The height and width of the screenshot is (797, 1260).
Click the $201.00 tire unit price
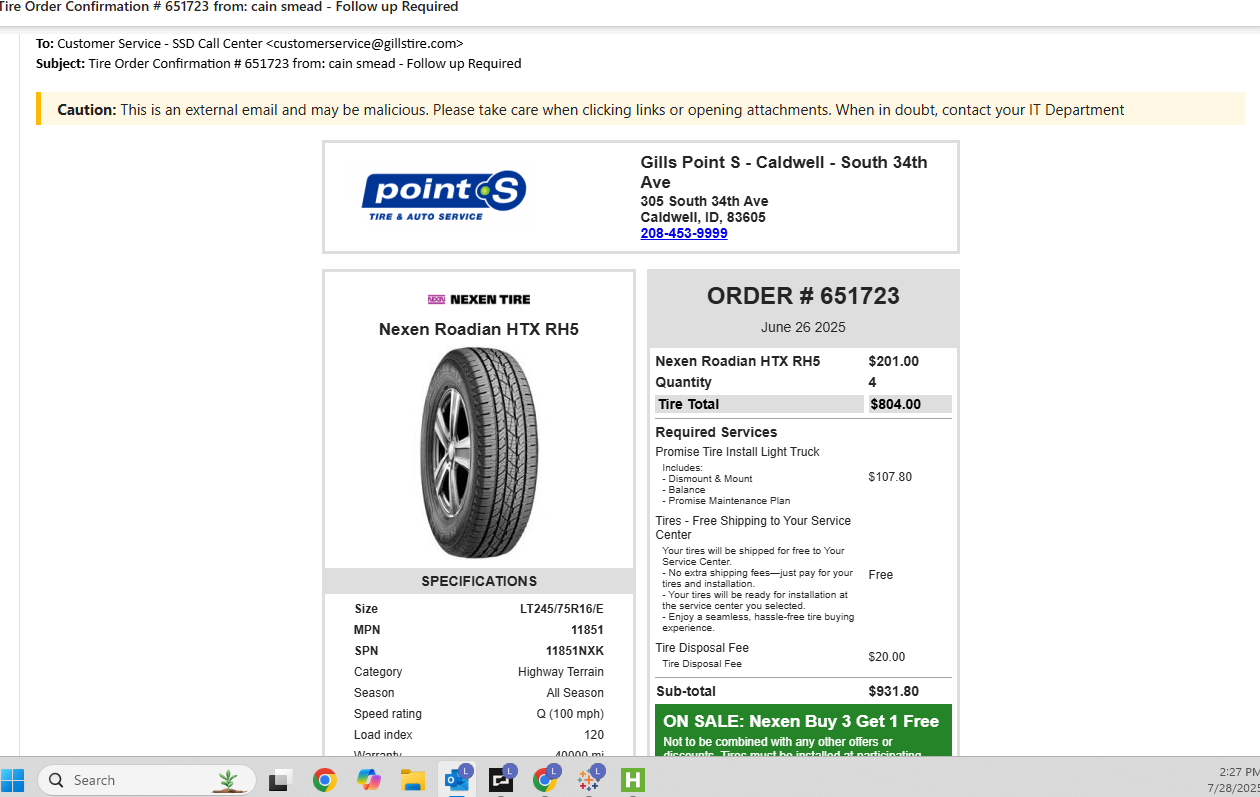(894, 361)
